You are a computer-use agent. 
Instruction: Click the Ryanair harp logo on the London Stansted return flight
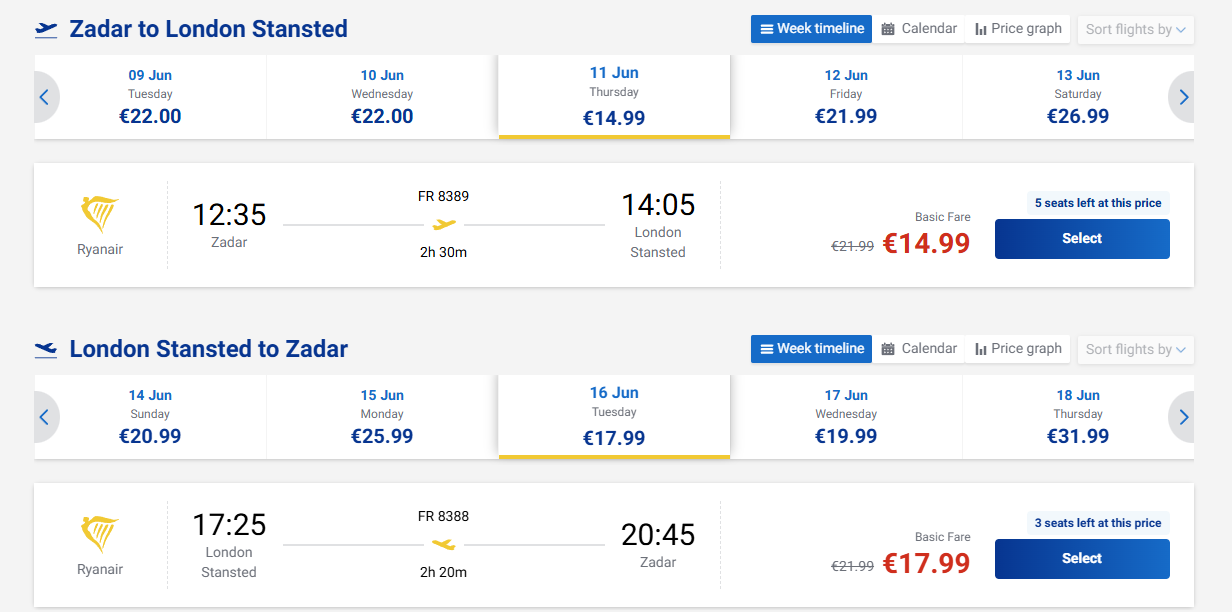[99, 534]
